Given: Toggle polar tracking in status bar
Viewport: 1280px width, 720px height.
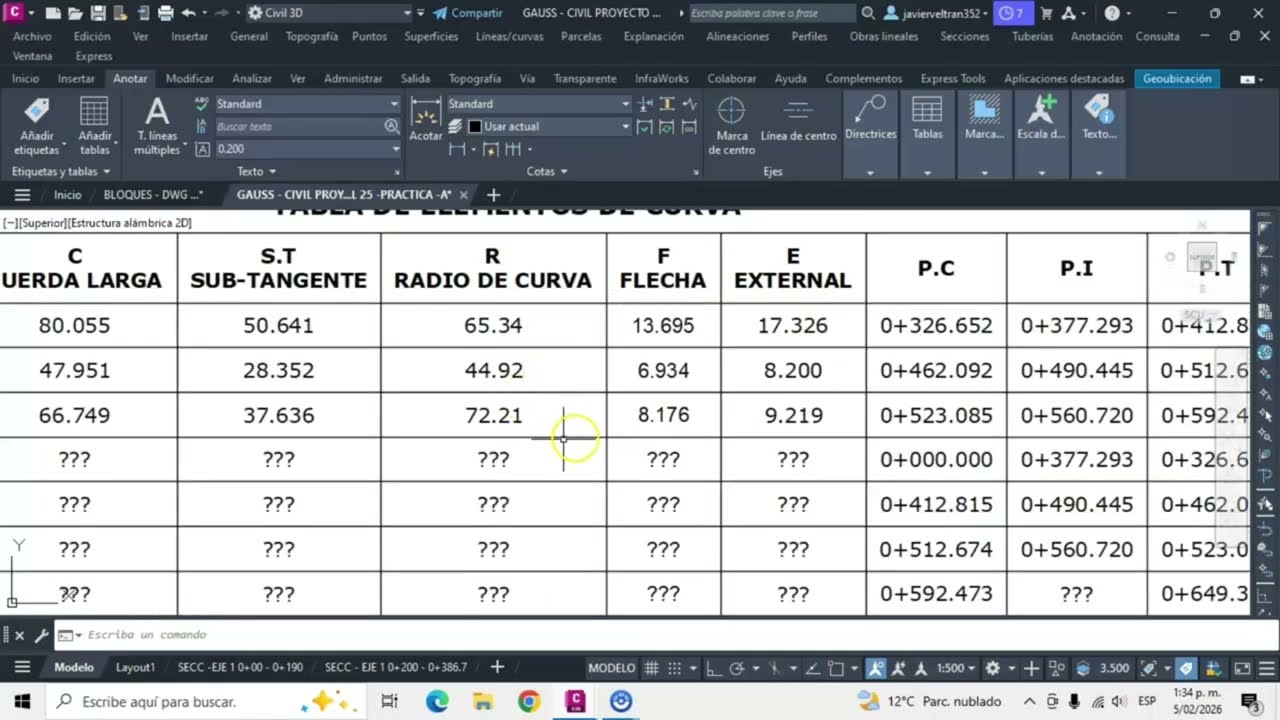Looking at the screenshot, I should tap(737, 668).
